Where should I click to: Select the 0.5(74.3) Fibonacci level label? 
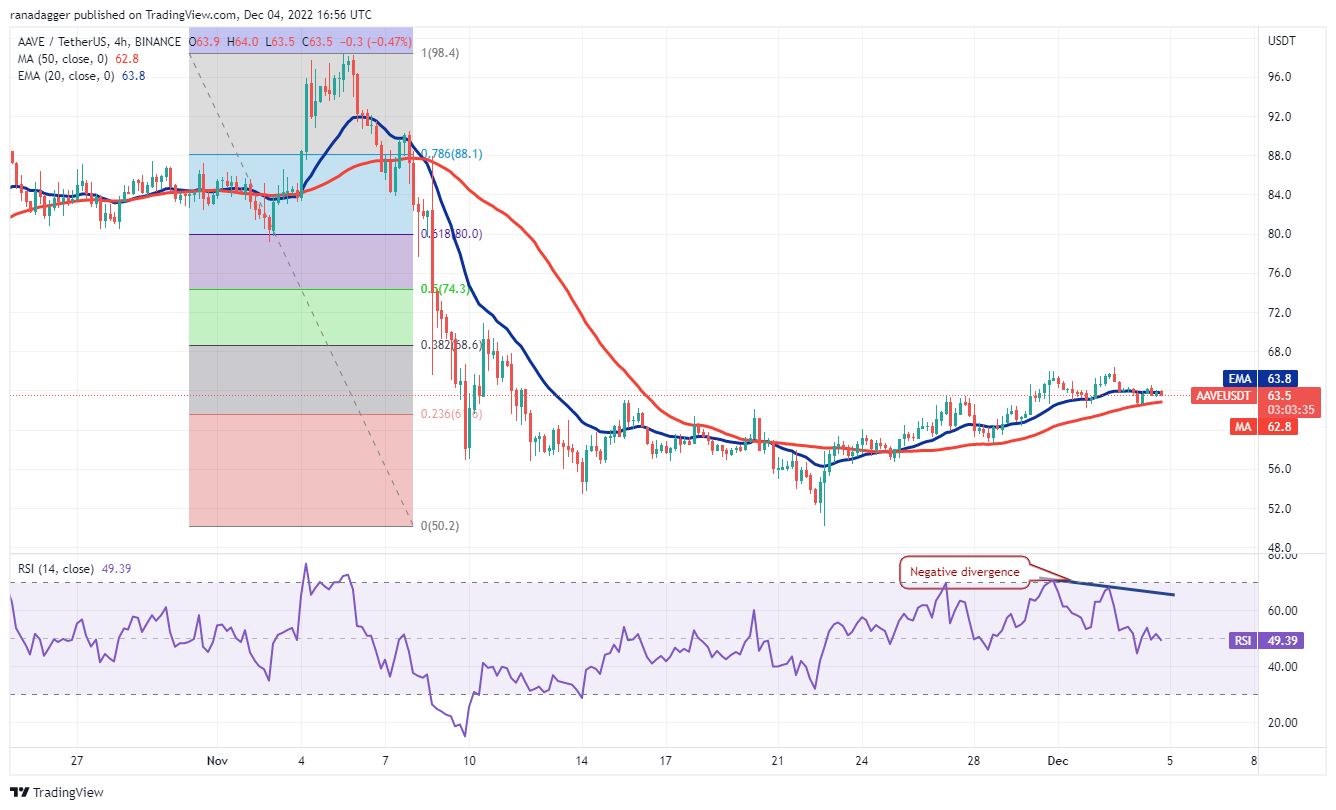[x=442, y=289]
